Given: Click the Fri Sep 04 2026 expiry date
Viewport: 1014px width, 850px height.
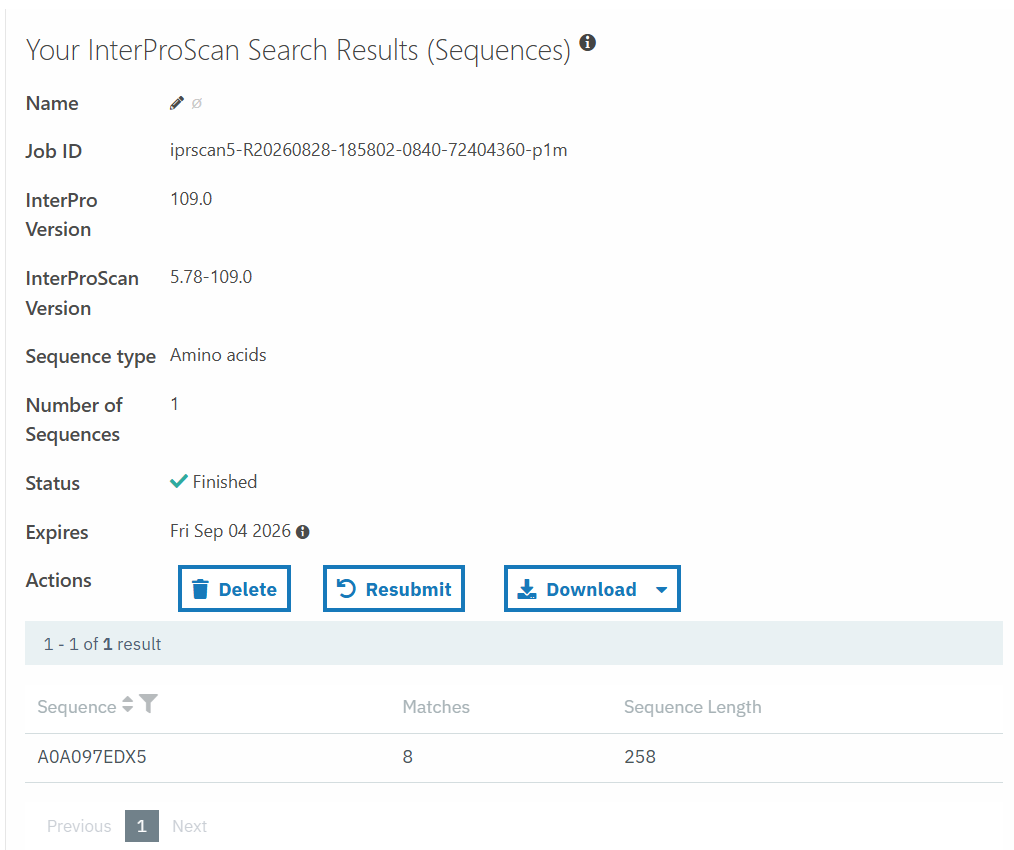Looking at the screenshot, I should (x=230, y=531).
